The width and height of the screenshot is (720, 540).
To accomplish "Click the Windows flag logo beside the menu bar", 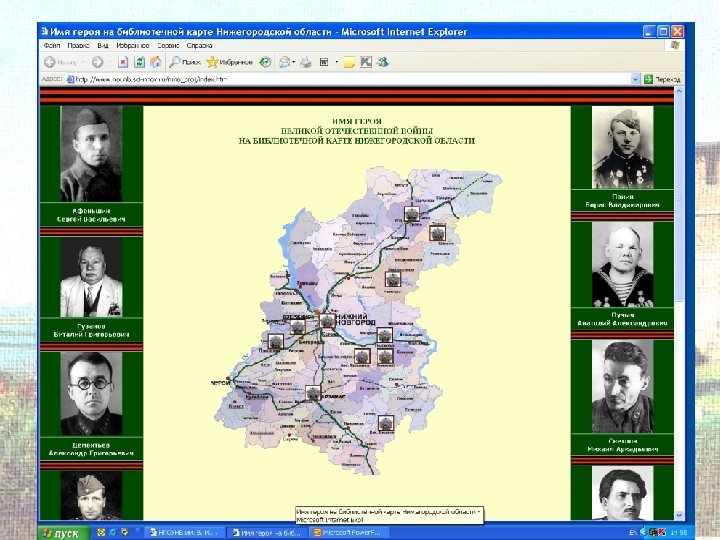I will point(675,45).
